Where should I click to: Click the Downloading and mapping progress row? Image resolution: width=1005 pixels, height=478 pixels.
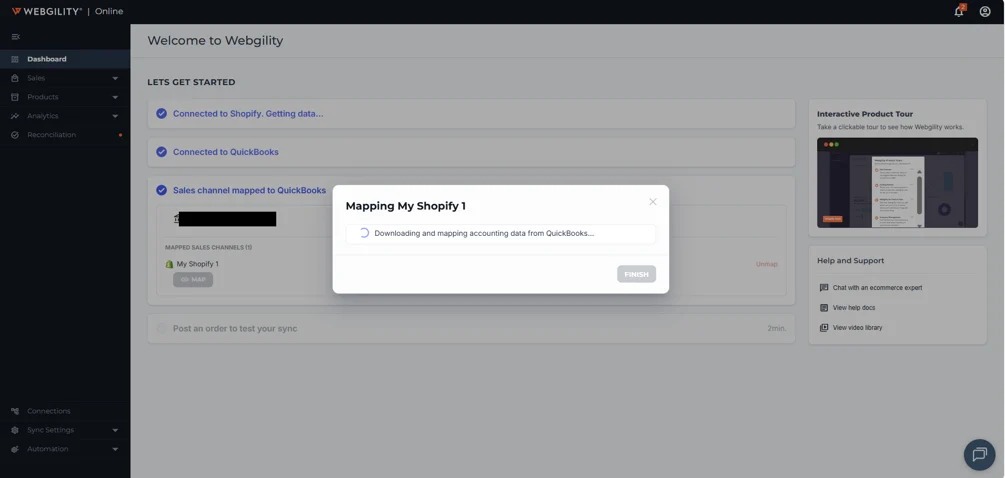tap(501, 234)
